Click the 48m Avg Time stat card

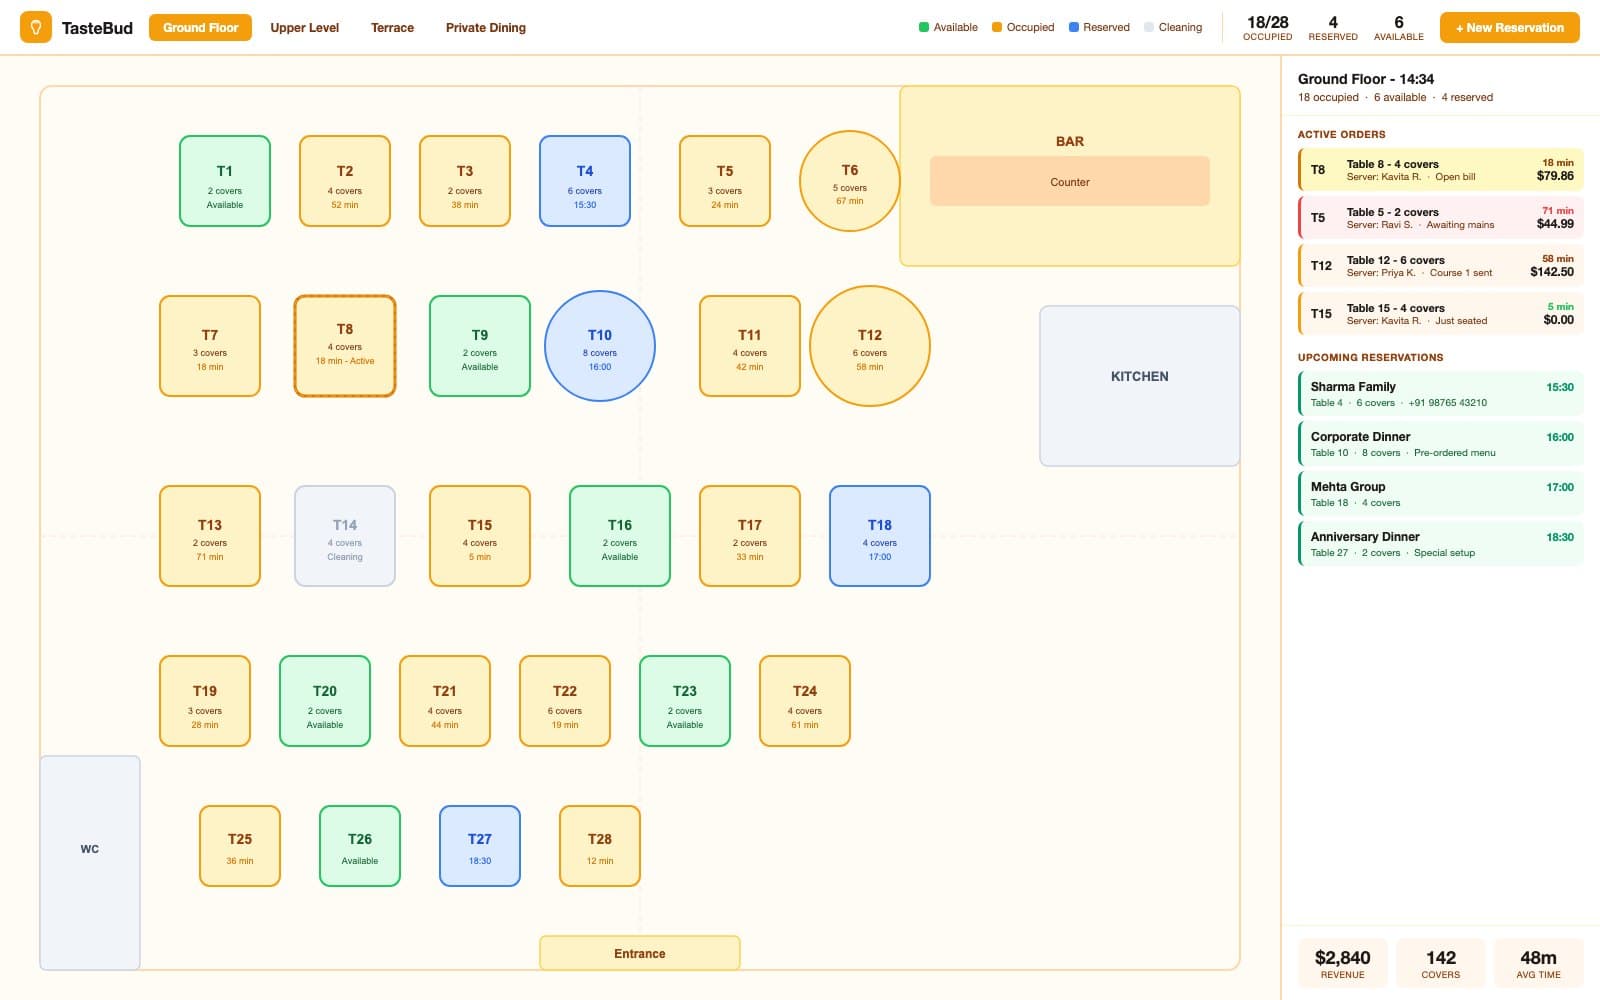[1538, 964]
